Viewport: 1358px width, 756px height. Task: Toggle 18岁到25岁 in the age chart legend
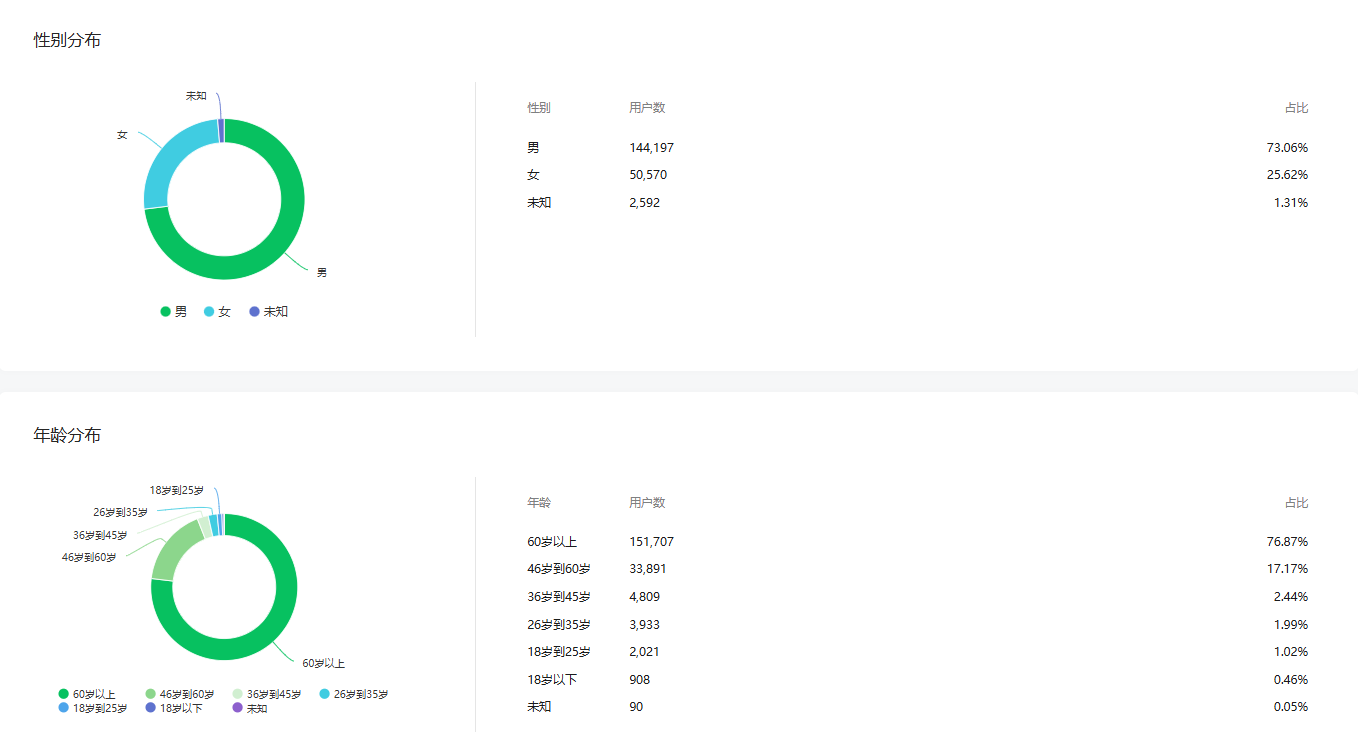tap(92, 708)
